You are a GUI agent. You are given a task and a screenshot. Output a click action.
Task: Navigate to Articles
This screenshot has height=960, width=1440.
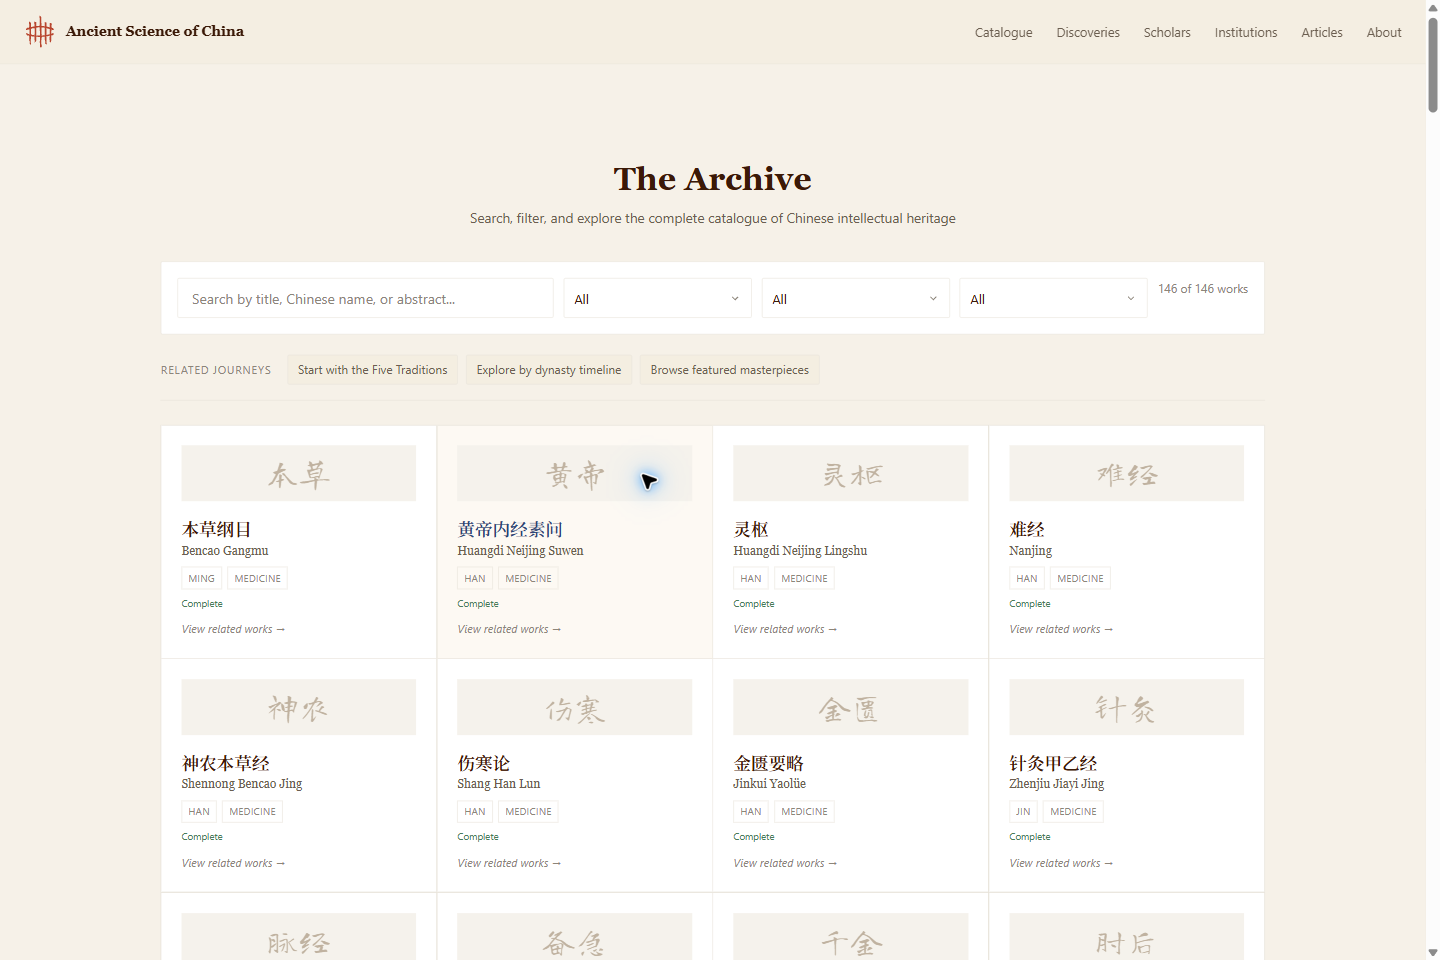(x=1322, y=33)
